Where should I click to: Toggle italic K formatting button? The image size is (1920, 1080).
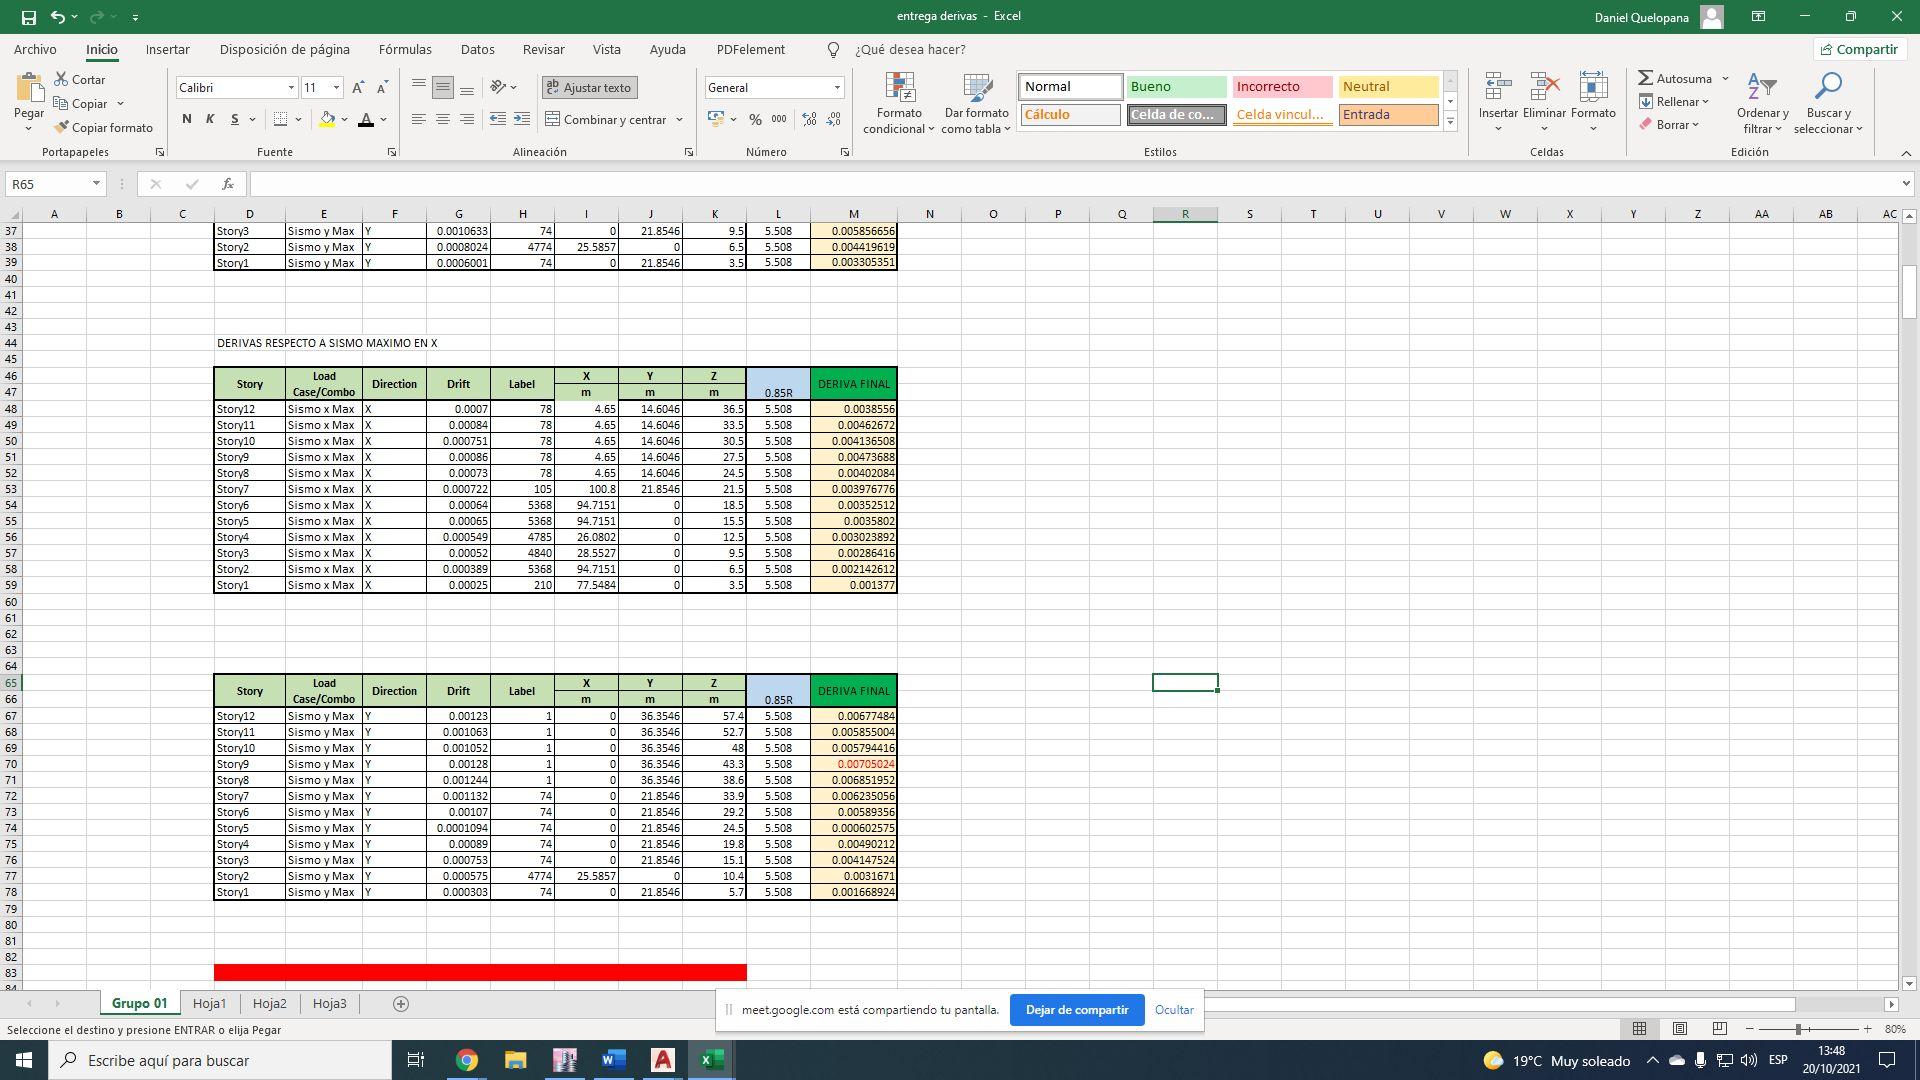tap(210, 119)
